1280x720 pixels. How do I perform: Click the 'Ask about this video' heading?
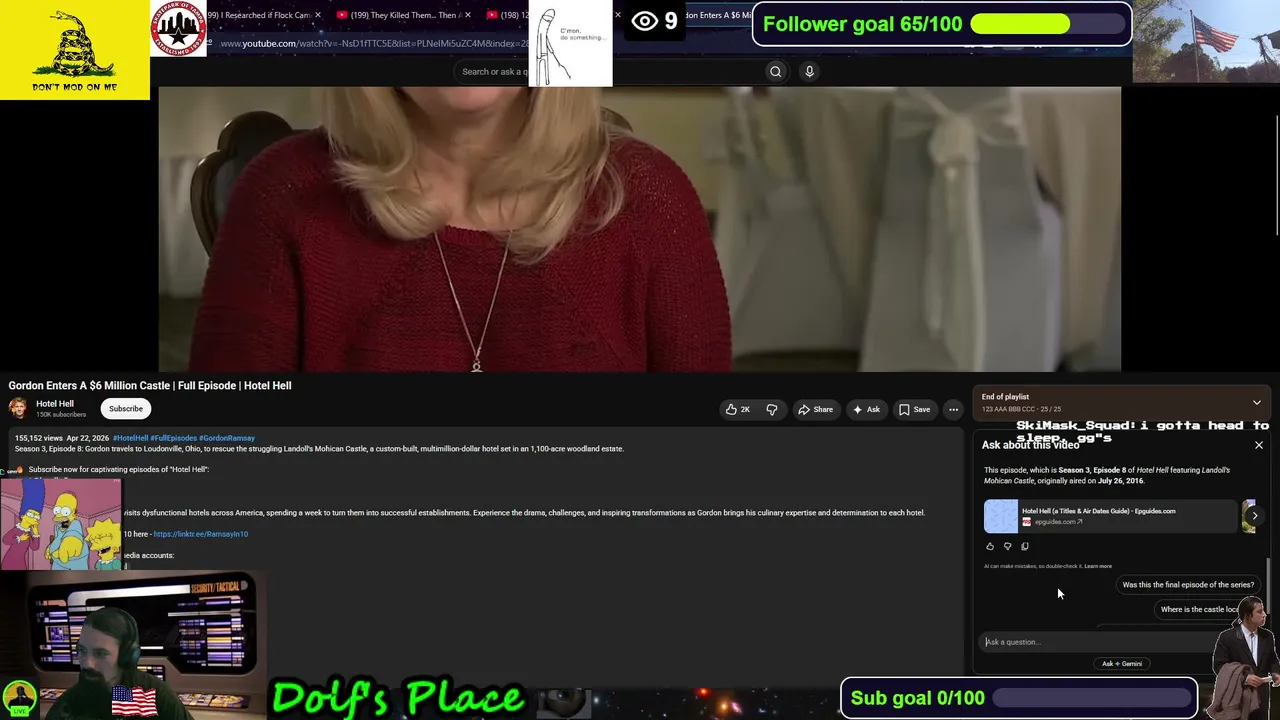1030,445
